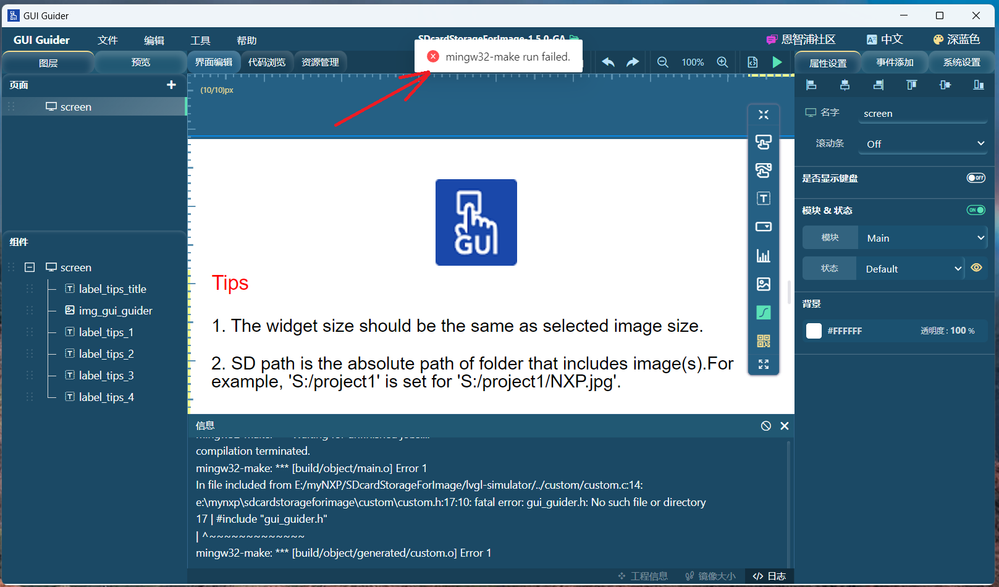Switch to the 系统设置 tab
Screen dimensions: 999x587
(x=961, y=62)
